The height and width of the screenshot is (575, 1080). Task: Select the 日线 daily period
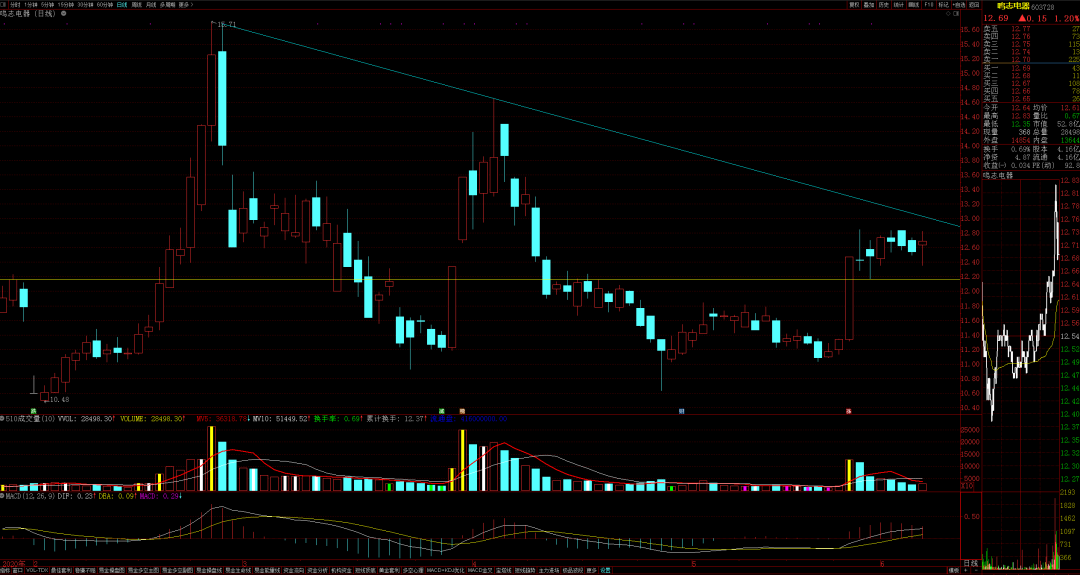[x=122, y=4]
